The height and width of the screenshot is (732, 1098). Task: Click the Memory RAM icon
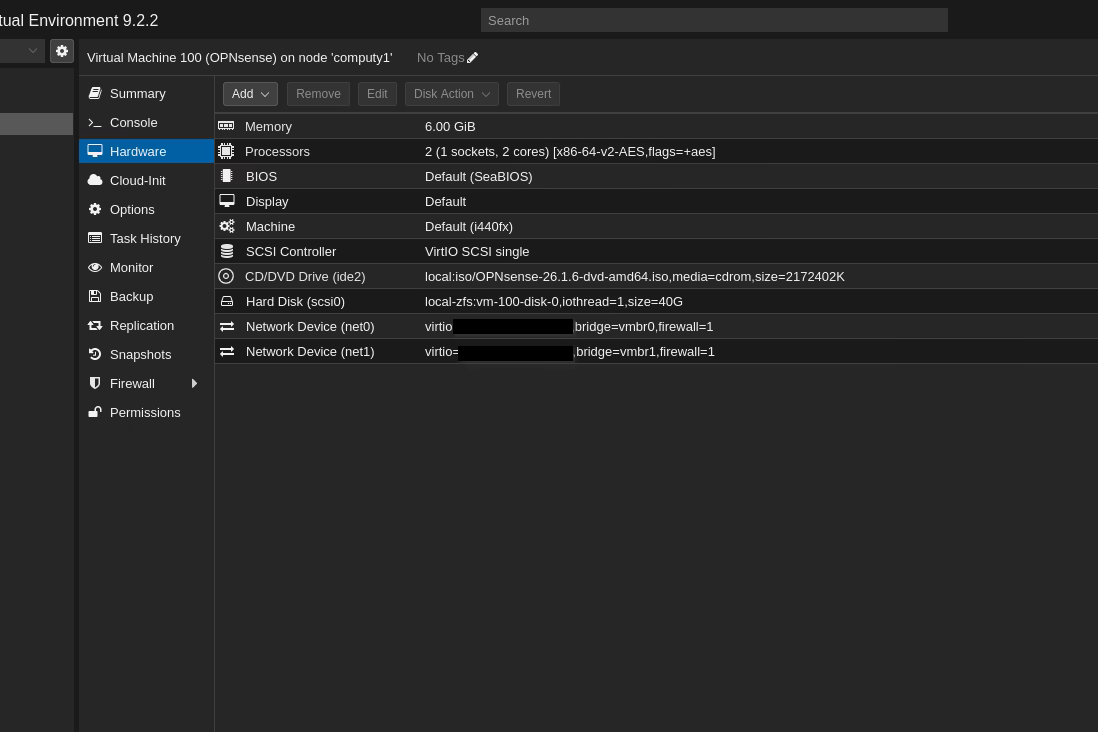(226, 126)
